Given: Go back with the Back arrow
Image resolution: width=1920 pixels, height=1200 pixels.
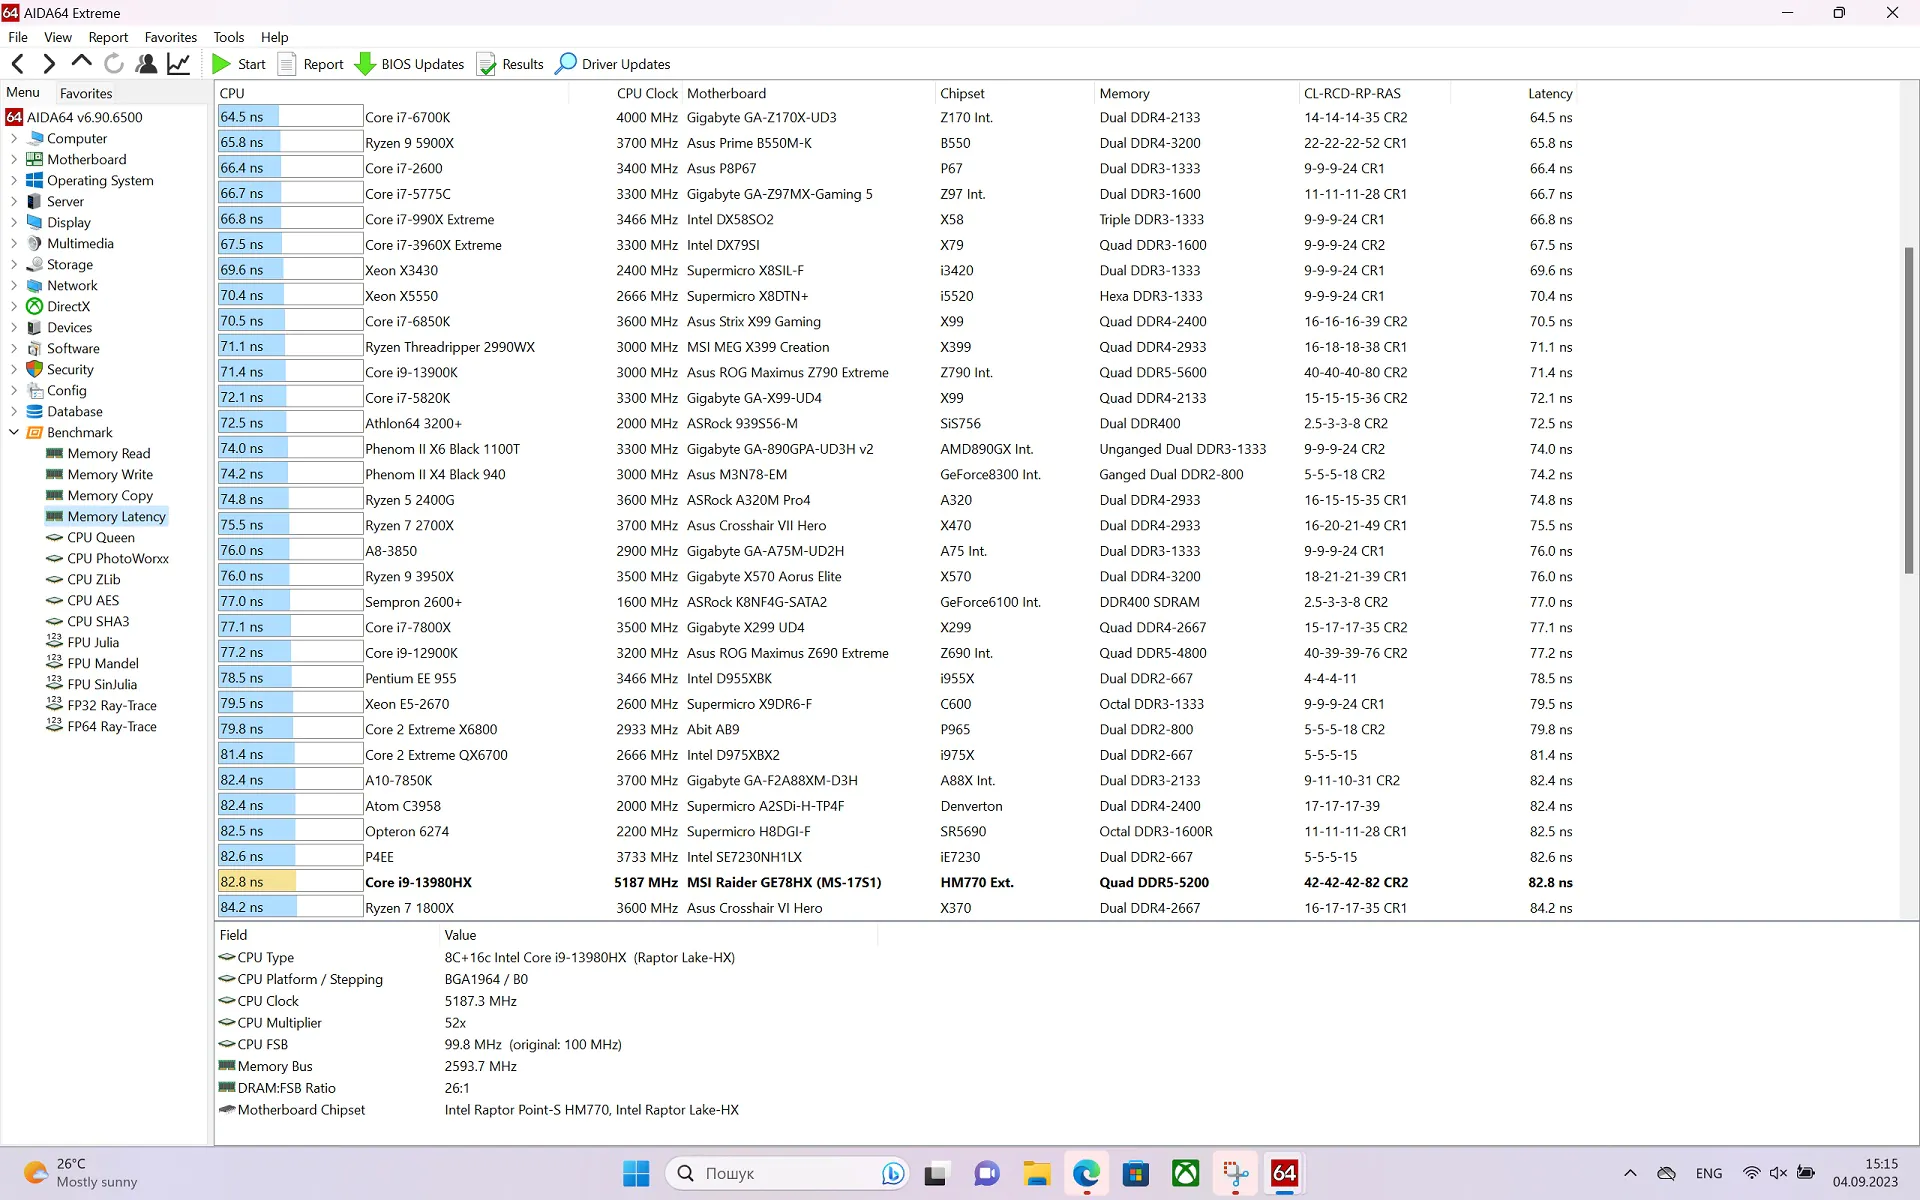Looking at the screenshot, I should (18, 64).
